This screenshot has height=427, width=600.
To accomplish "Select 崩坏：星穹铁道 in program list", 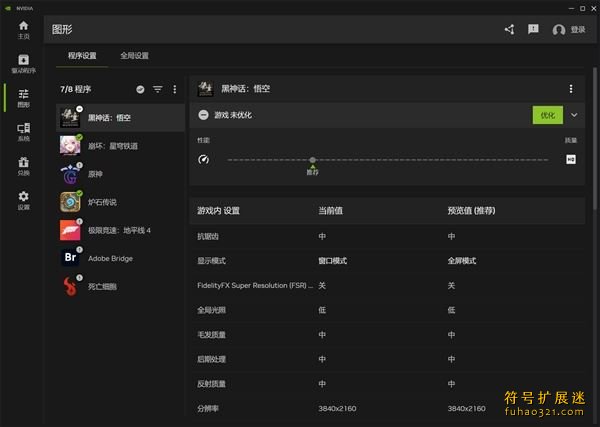I will tap(120, 146).
